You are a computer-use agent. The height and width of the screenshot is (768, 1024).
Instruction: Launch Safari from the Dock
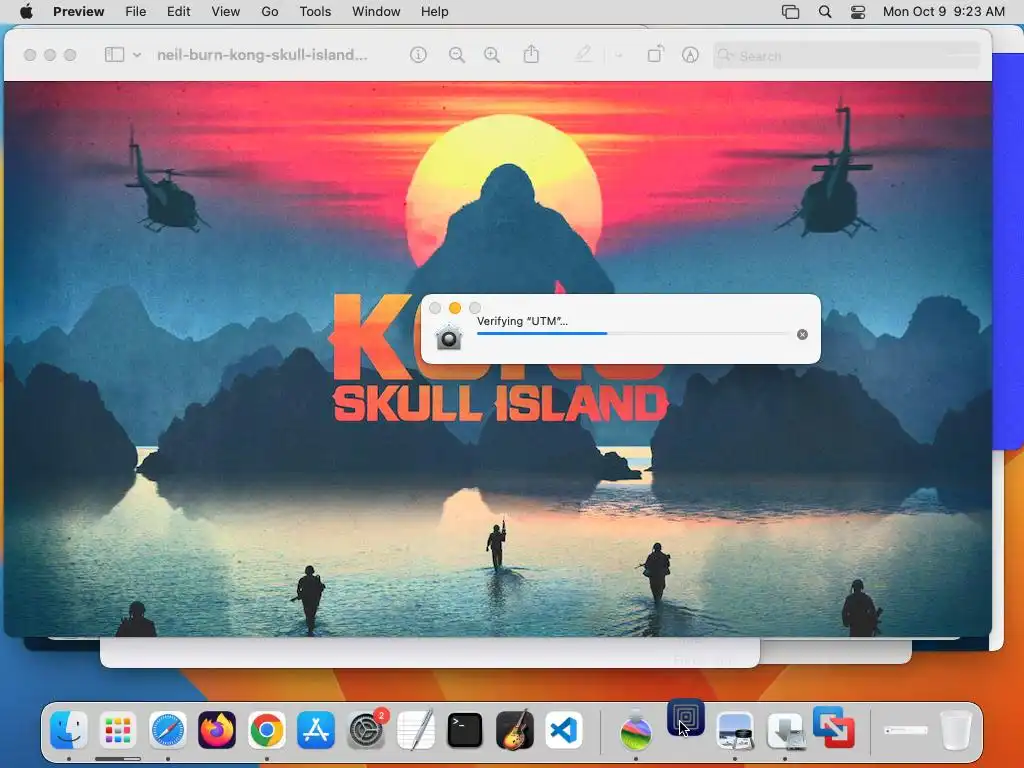[x=168, y=729]
